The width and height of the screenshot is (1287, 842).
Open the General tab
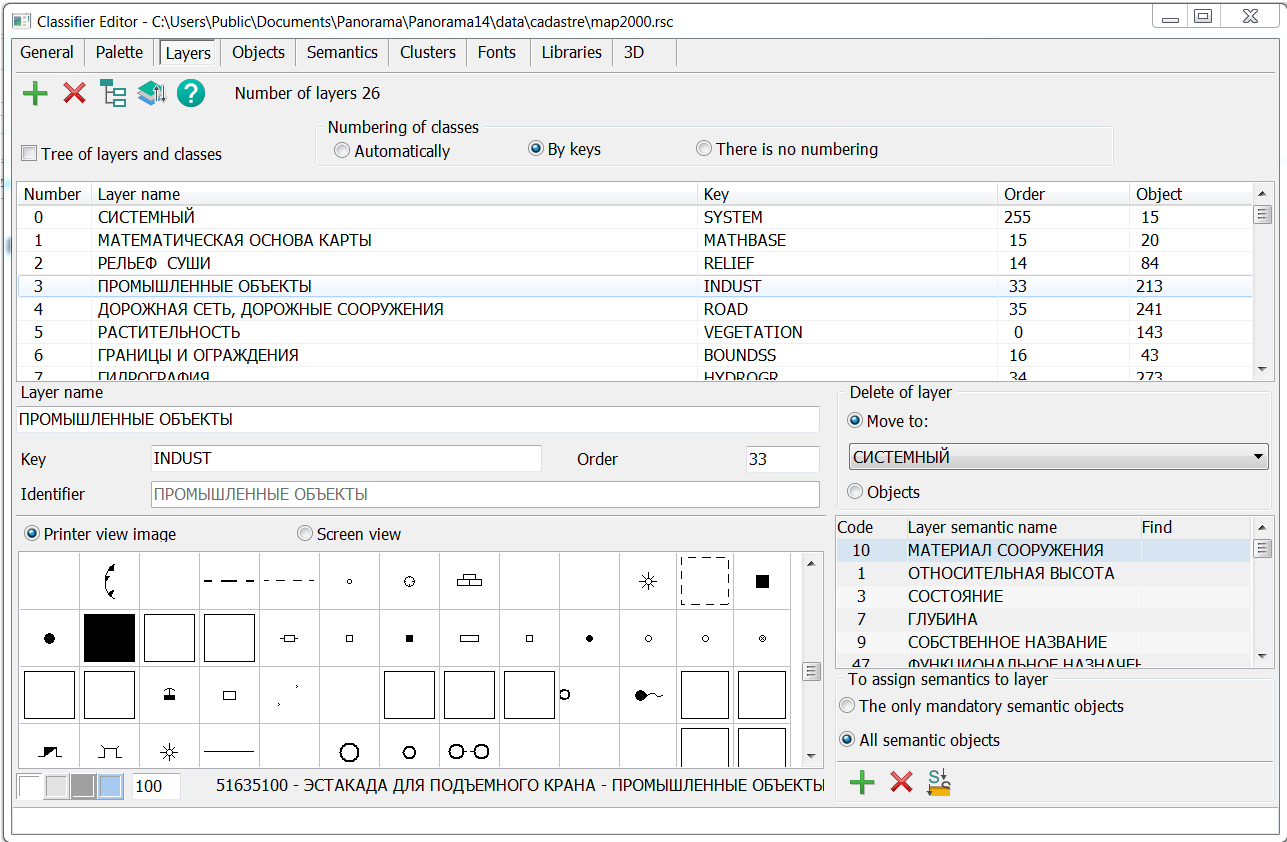47,52
